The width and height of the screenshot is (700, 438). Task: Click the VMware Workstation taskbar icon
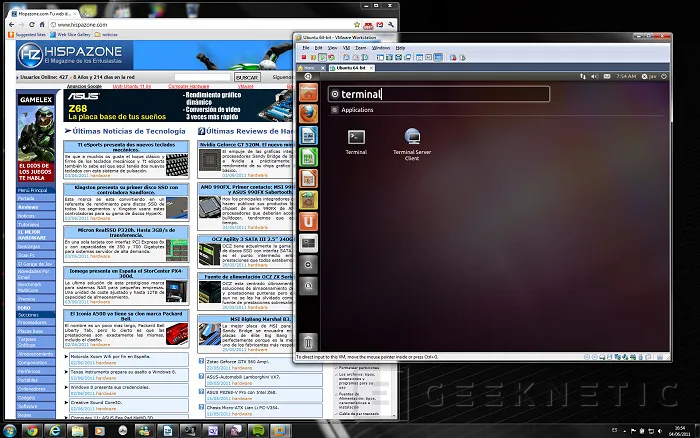(x=280, y=431)
